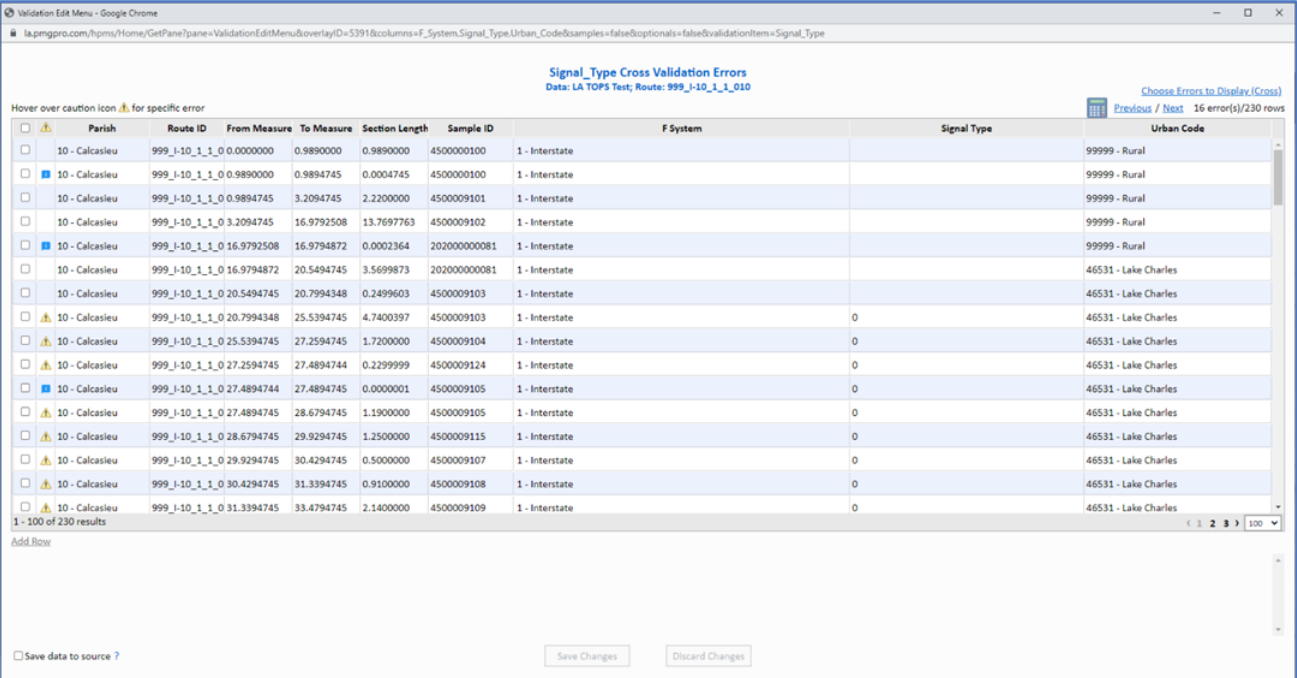Open Choose Errors to Display (Cross) link

(1210, 91)
